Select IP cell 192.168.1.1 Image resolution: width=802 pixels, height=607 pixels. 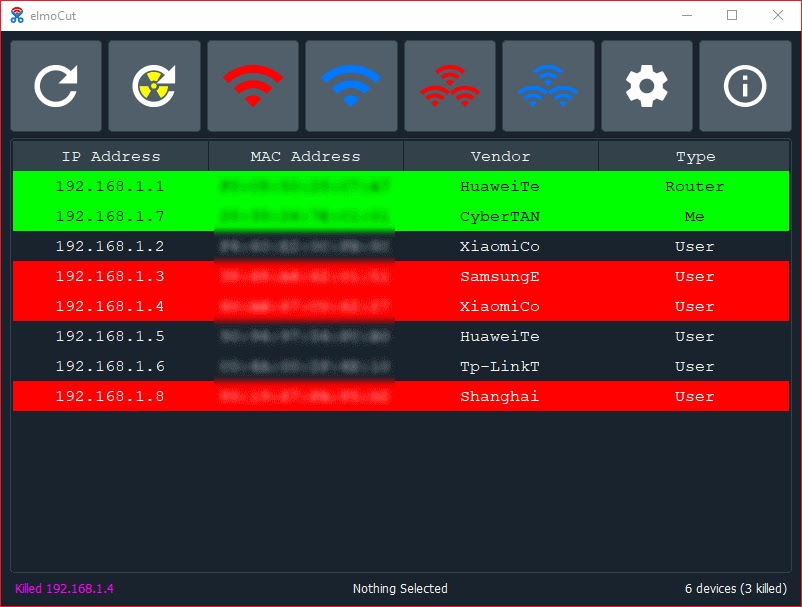point(110,186)
